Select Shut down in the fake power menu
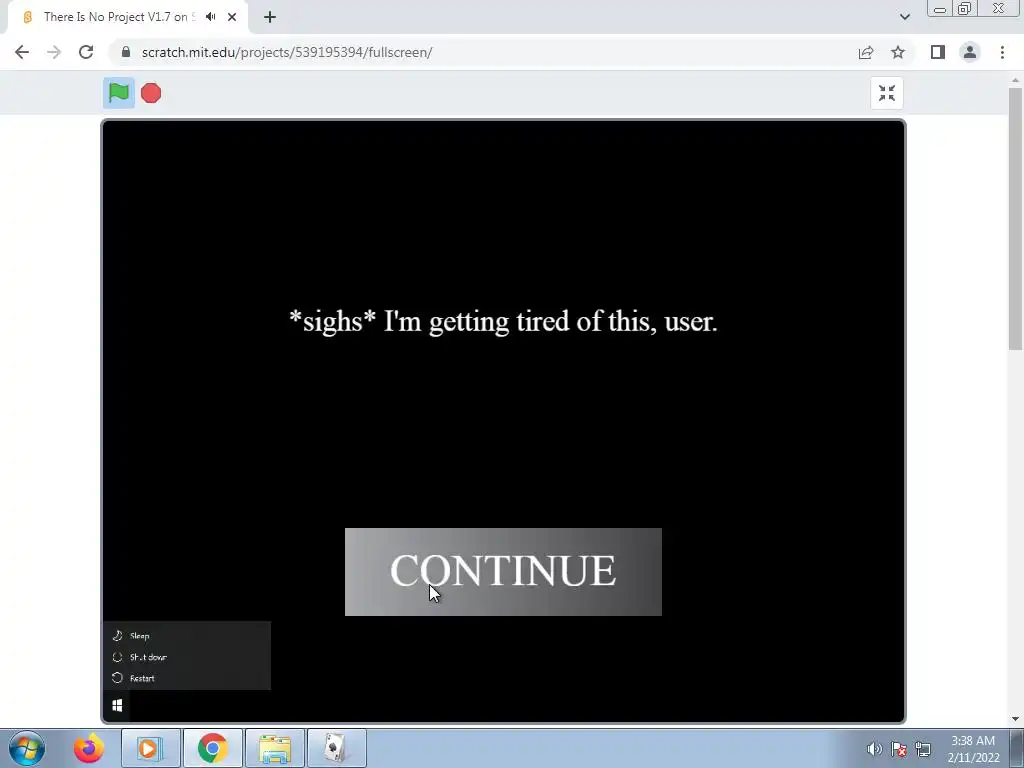The height and width of the screenshot is (768, 1024). pyautogui.click(x=187, y=657)
